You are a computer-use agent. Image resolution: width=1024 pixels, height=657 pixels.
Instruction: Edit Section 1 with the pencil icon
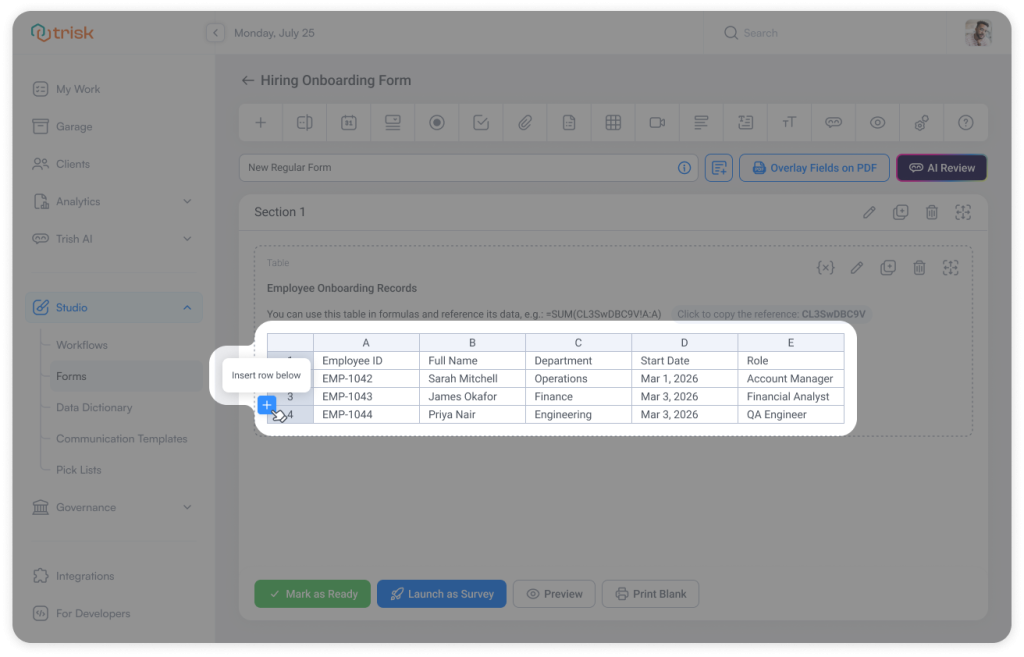867,211
